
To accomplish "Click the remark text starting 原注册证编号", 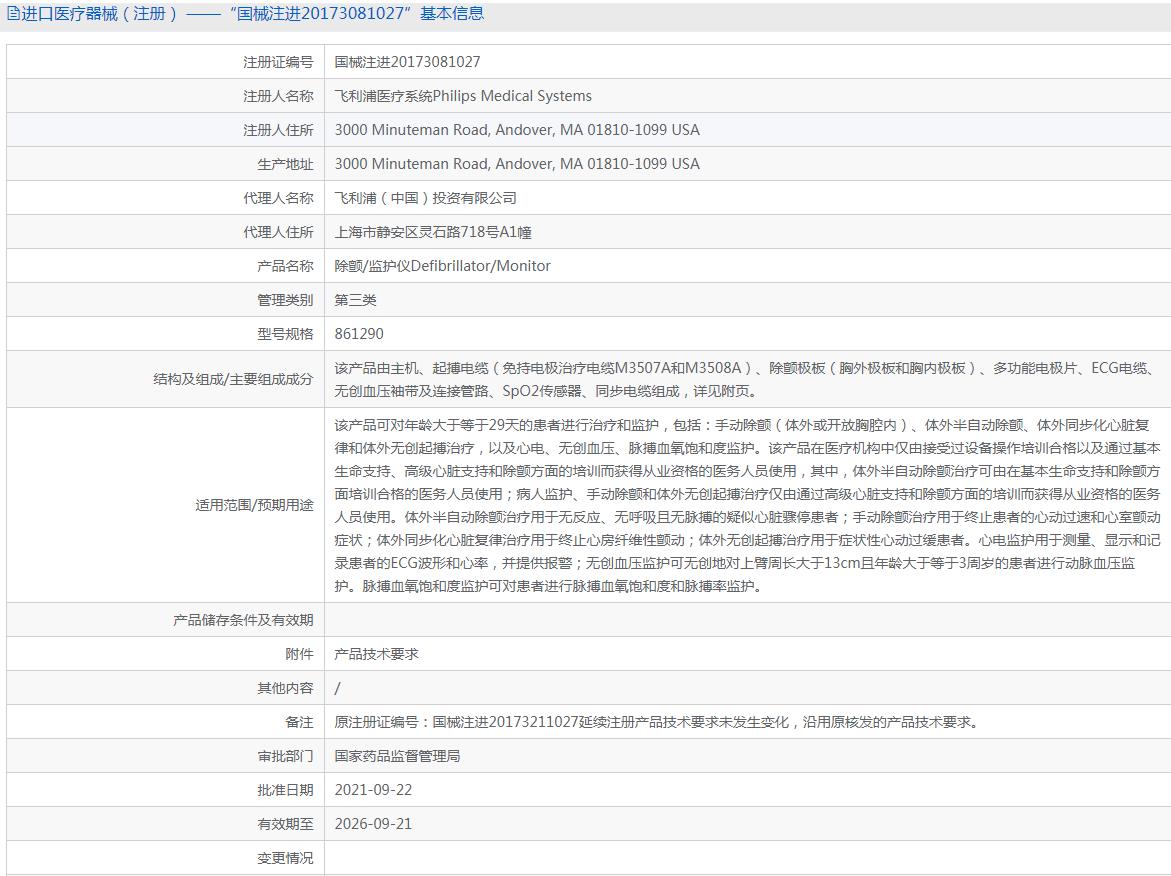I will click(x=657, y=723).
